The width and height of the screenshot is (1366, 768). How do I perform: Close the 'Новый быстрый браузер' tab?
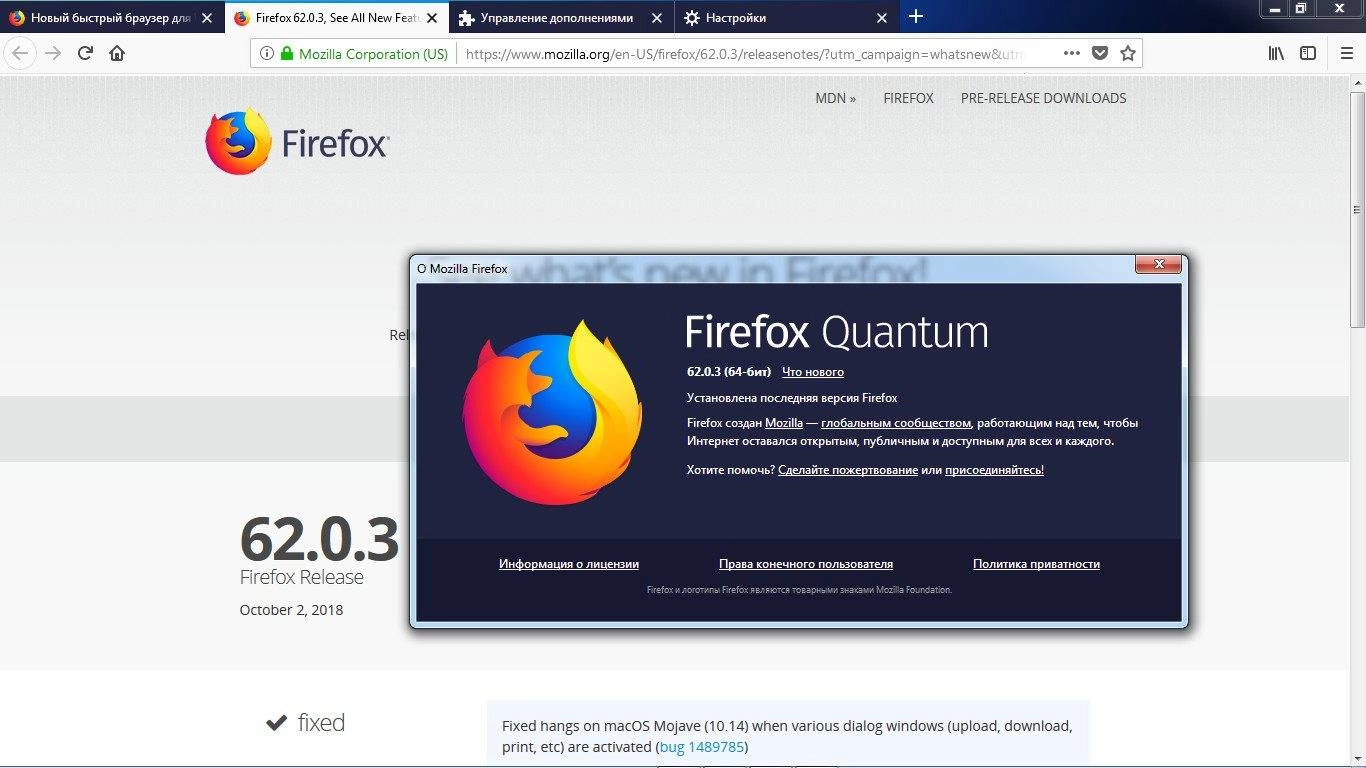point(207,18)
